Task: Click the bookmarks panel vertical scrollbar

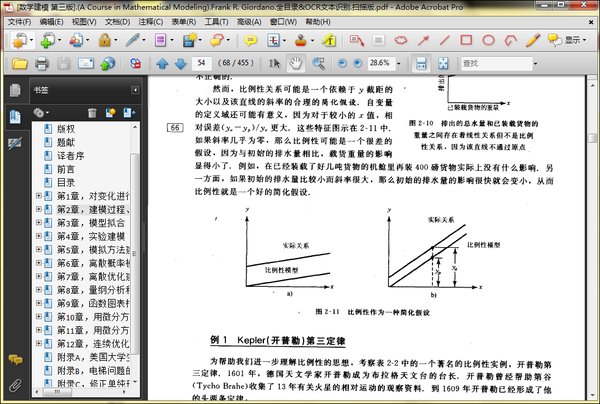Action: click(134, 252)
